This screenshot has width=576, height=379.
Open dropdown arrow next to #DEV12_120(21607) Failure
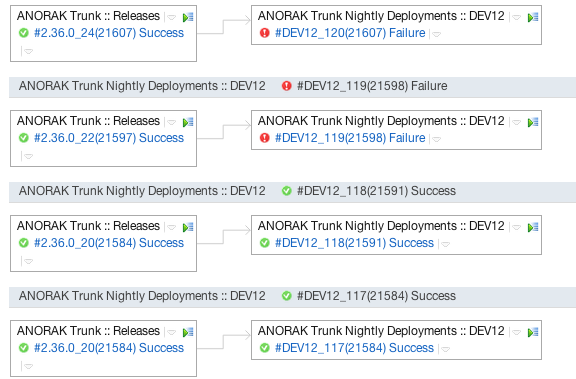click(x=436, y=34)
